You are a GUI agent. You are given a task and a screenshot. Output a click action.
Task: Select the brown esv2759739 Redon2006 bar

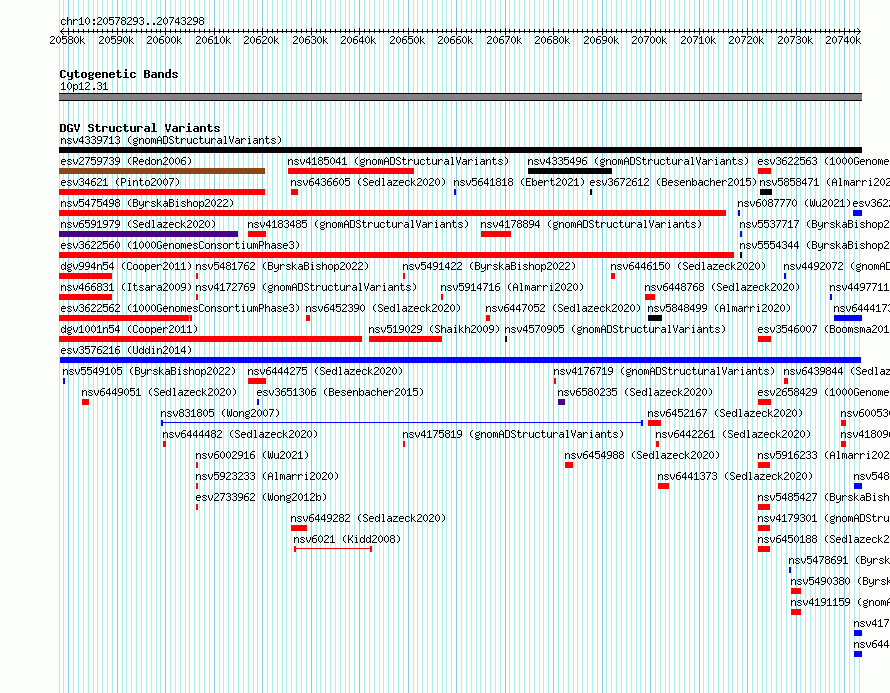pyautogui.click(x=162, y=171)
